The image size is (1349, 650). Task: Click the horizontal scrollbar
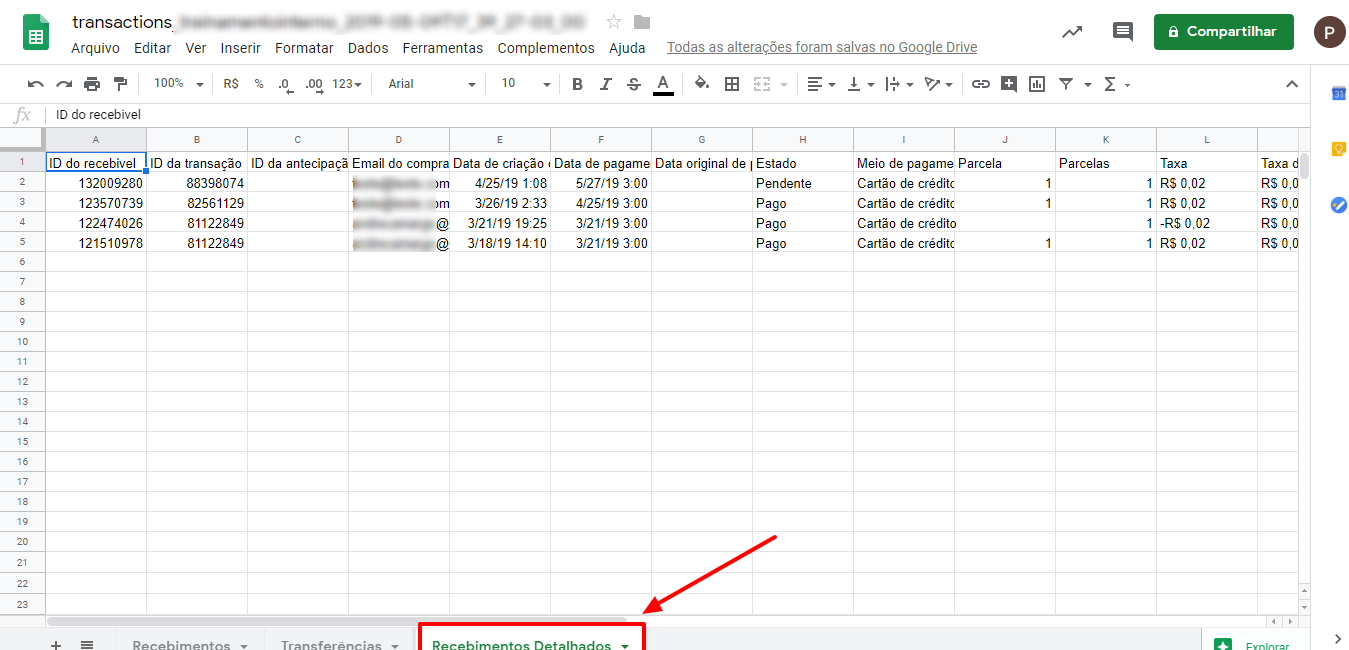[337, 621]
